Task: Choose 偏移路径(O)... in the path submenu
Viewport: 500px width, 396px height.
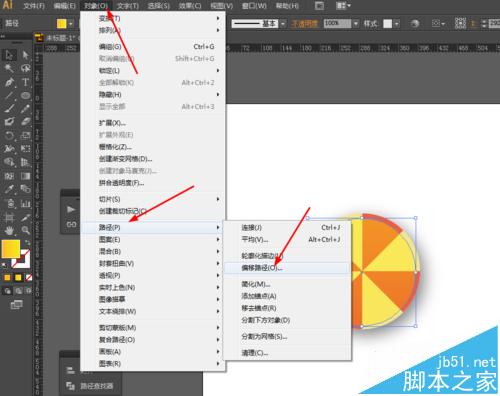Action: tap(287, 268)
